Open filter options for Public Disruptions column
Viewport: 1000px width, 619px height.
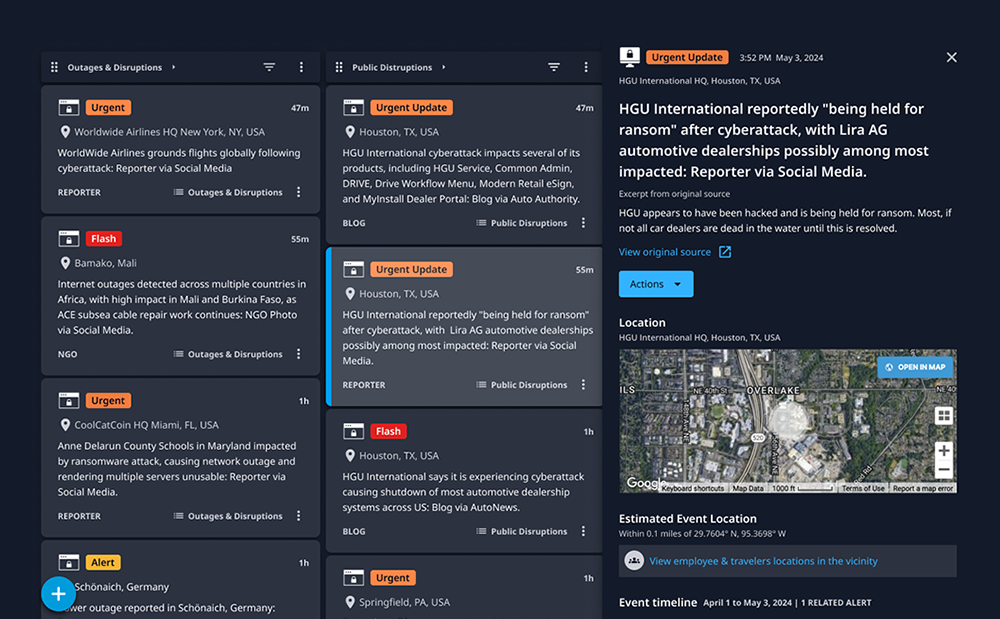click(554, 67)
